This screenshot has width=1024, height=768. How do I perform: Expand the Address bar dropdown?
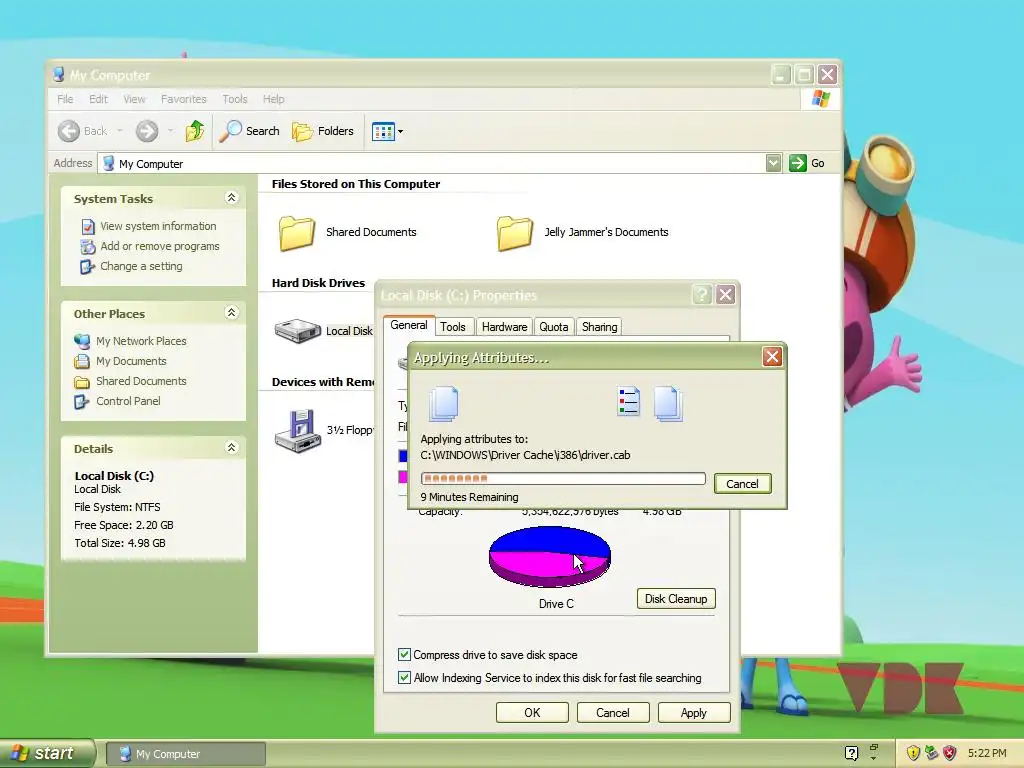(x=773, y=163)
